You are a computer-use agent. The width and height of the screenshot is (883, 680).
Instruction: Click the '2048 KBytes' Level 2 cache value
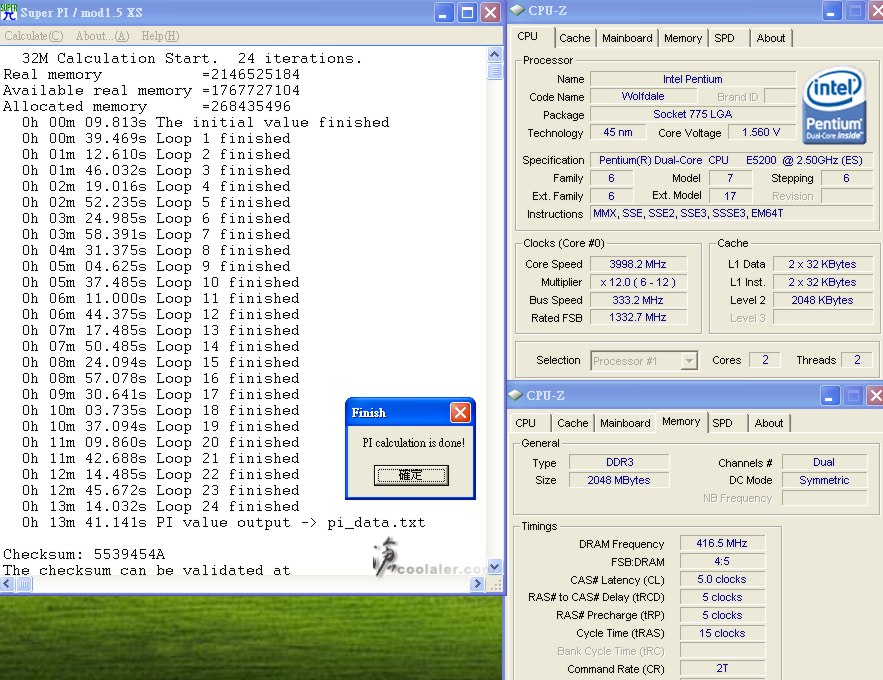click(822, 300)
